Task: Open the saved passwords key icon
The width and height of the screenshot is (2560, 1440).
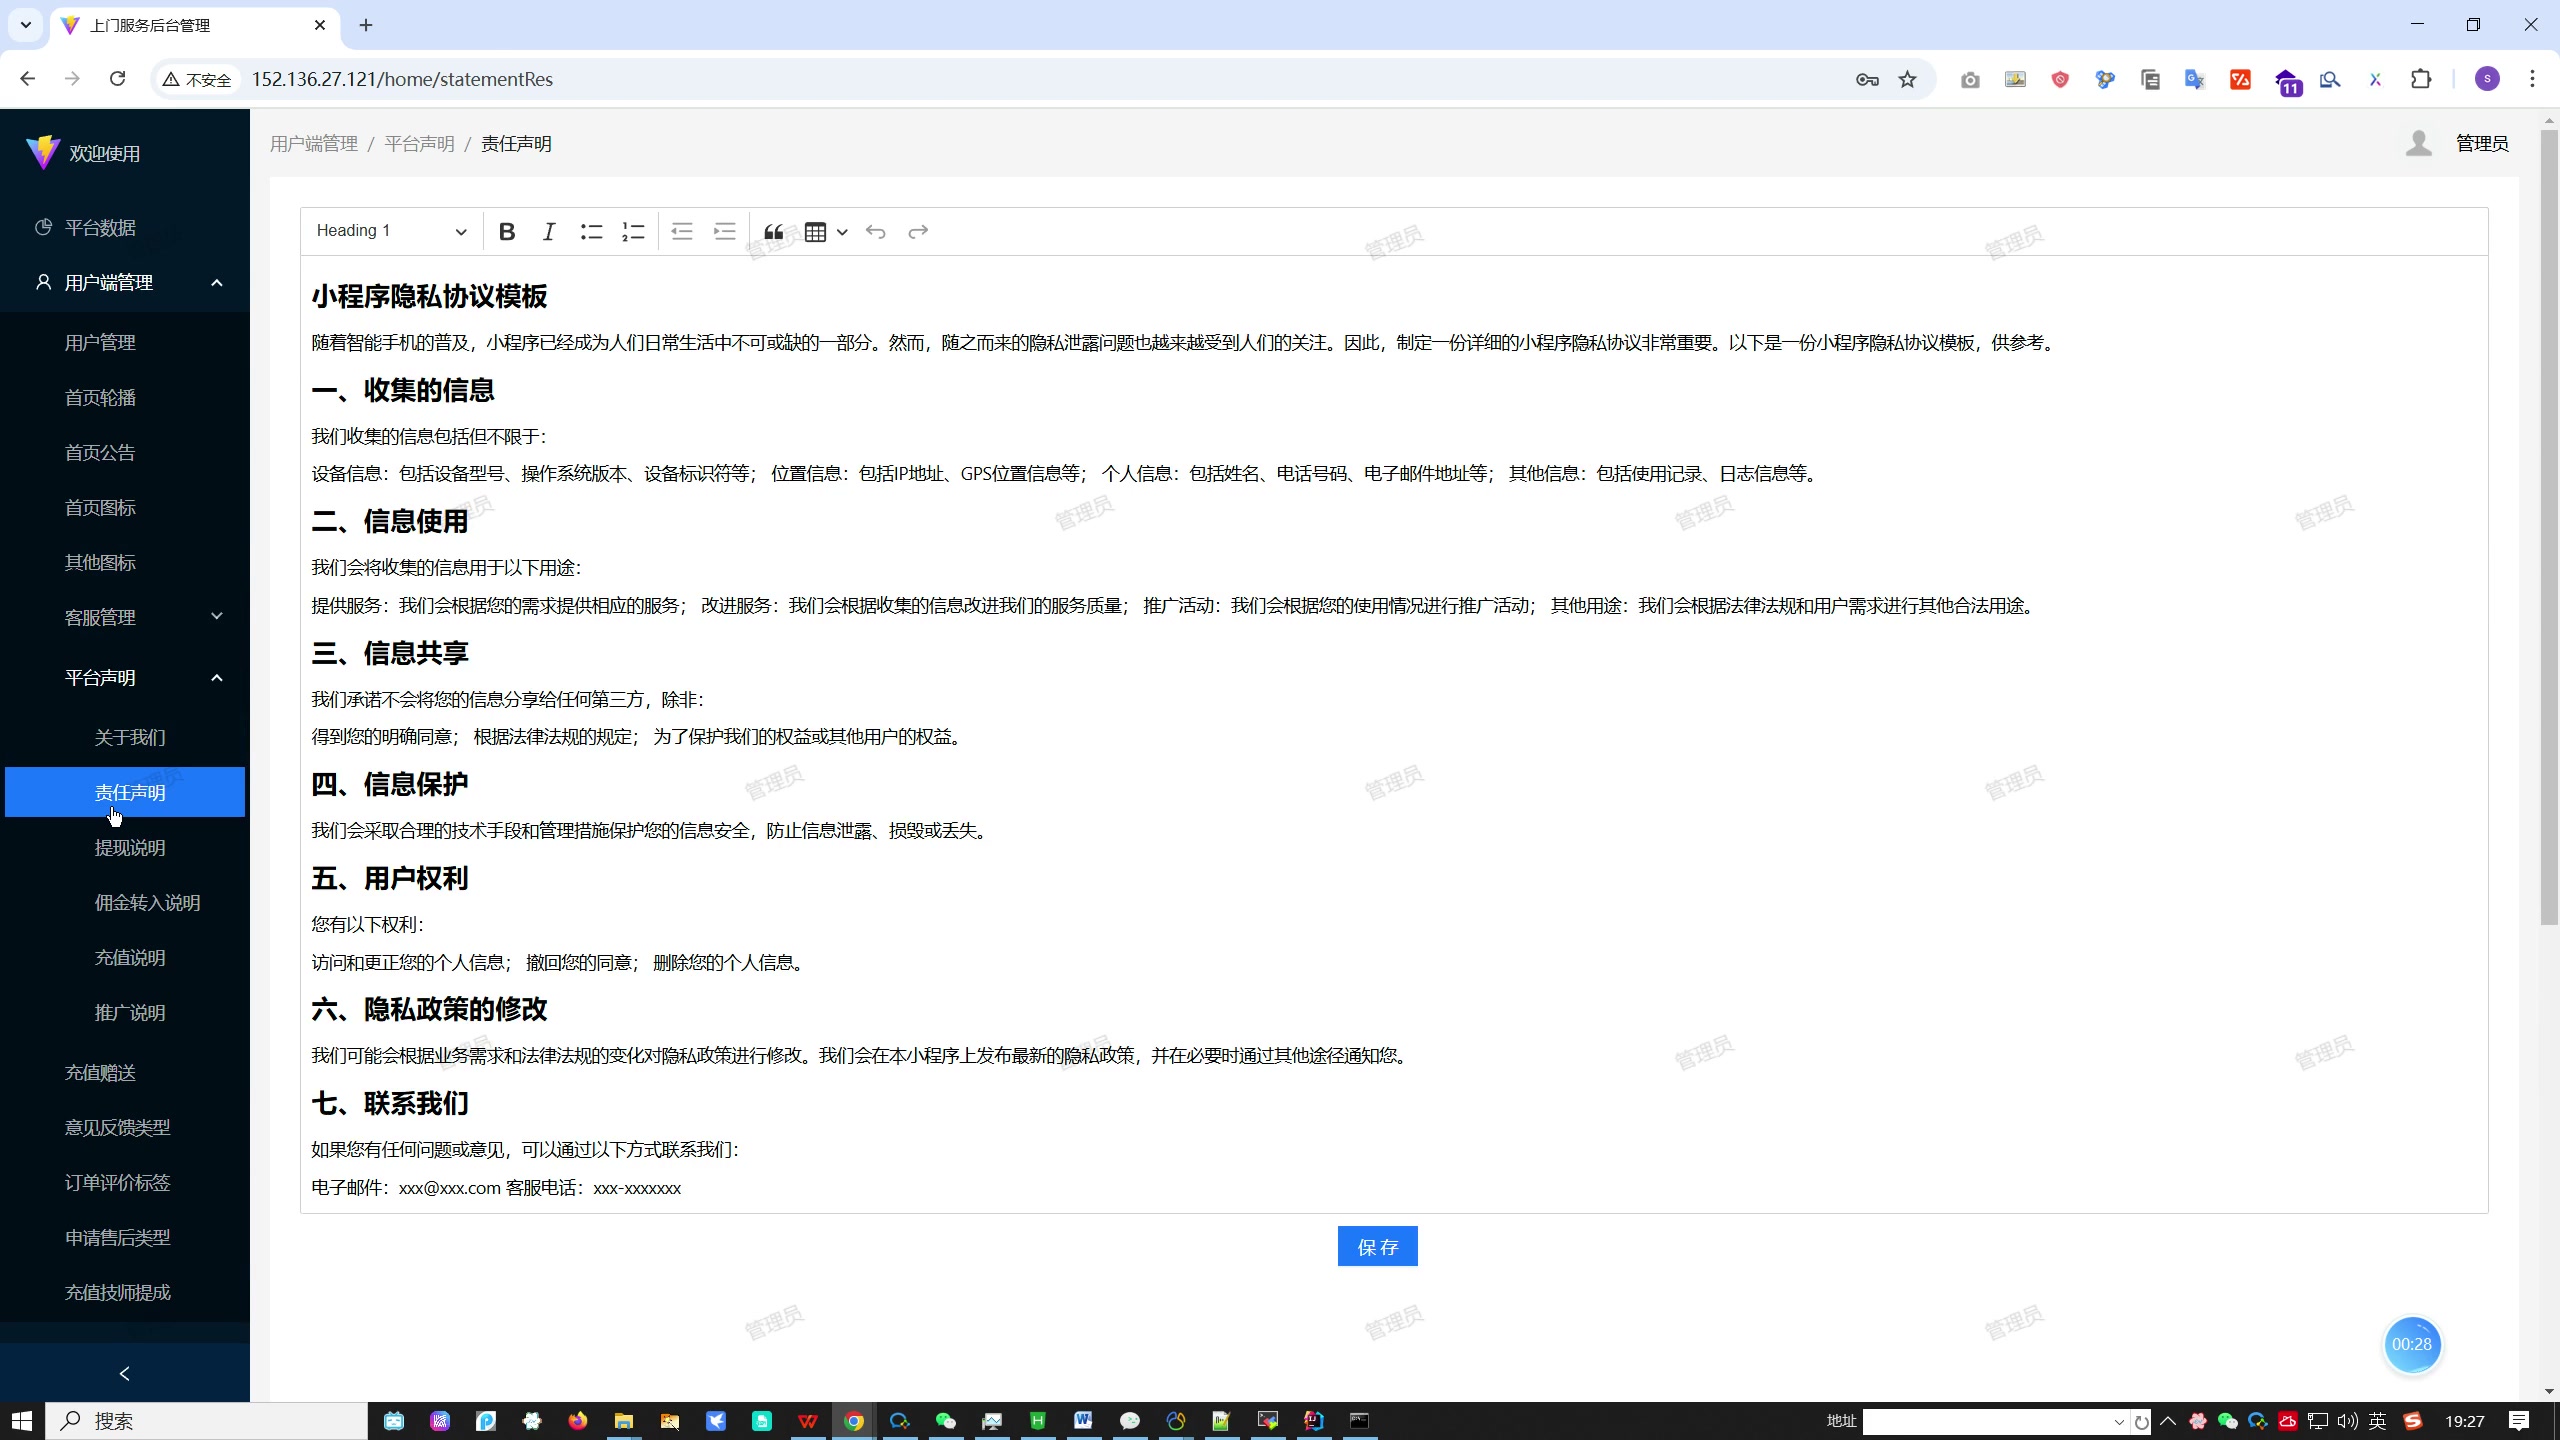Action: (x=1867, y=79)
